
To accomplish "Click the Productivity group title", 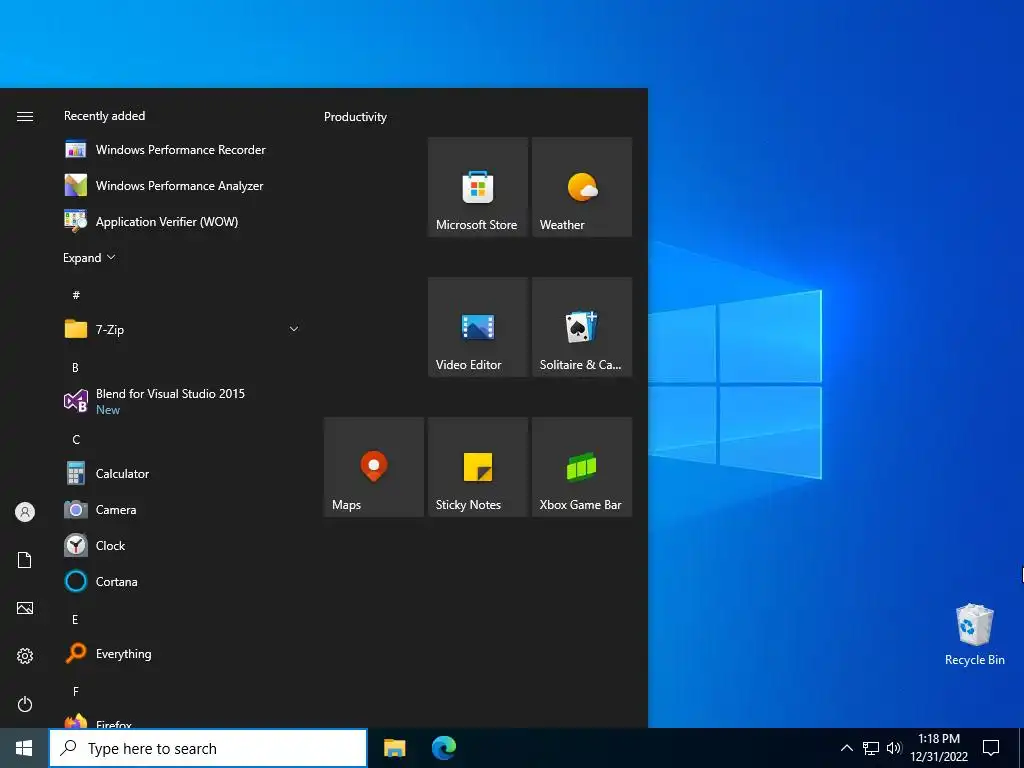I will coord(355,117).
